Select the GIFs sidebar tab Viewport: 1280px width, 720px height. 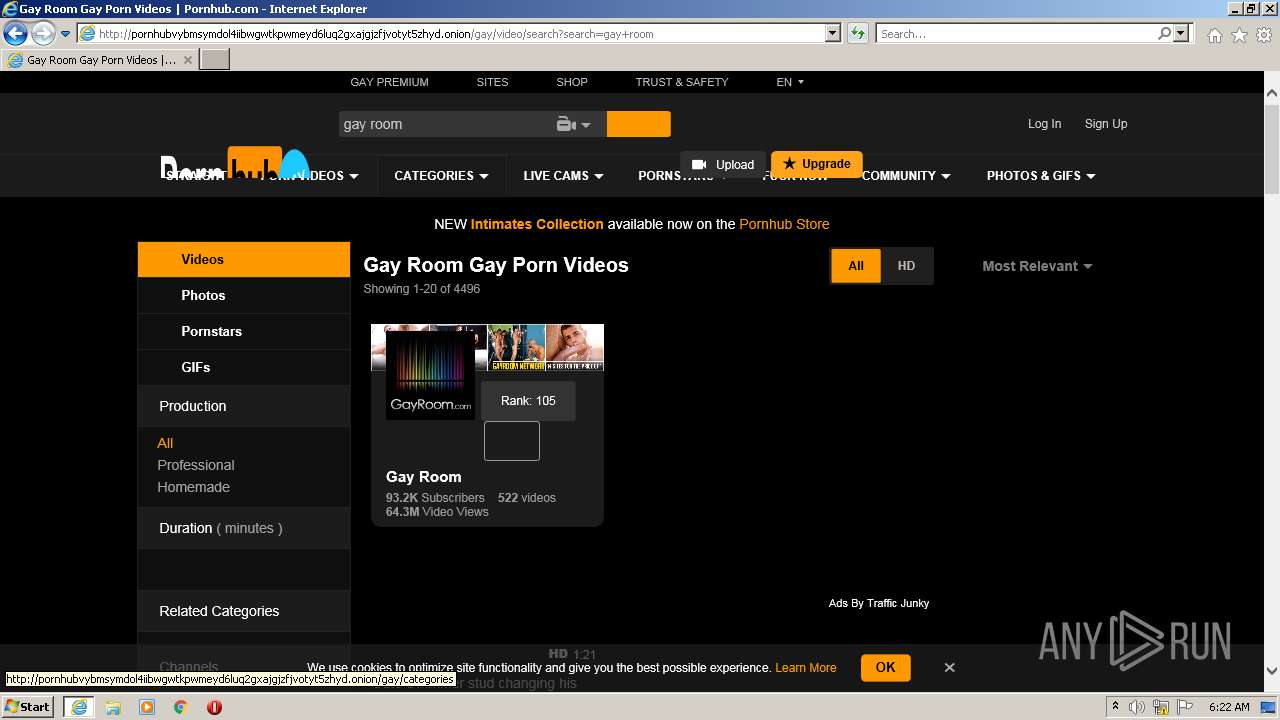pos(244,367)
